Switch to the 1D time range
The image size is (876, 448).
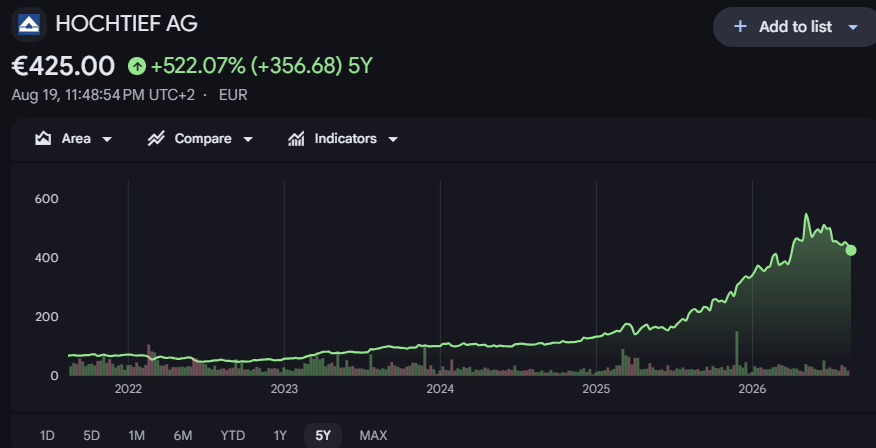(47, 436)
